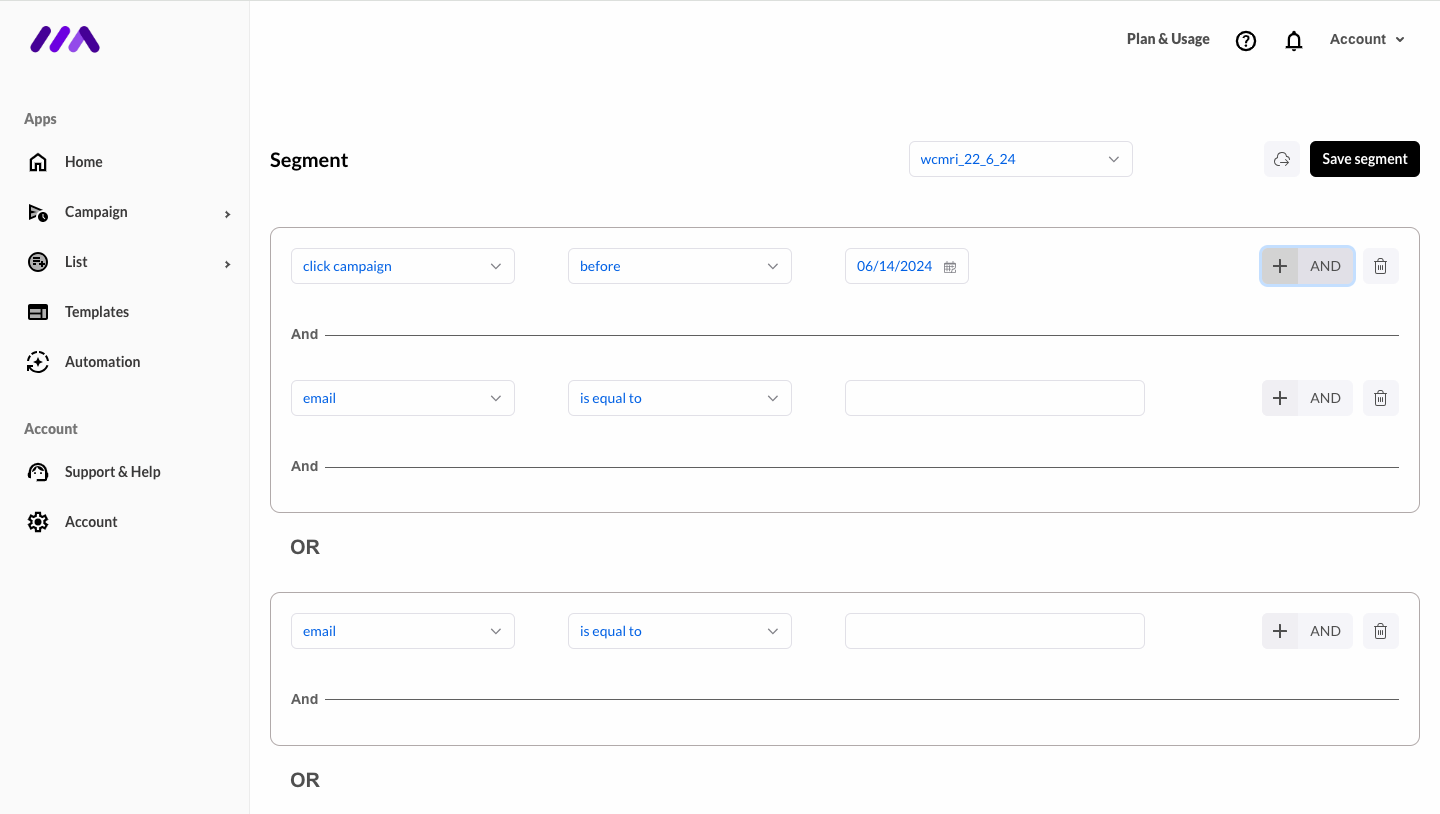This screenshot has width=1440, height=814.
Task: Open Account settings via the gear icon
Action: (x=37, y=521)
